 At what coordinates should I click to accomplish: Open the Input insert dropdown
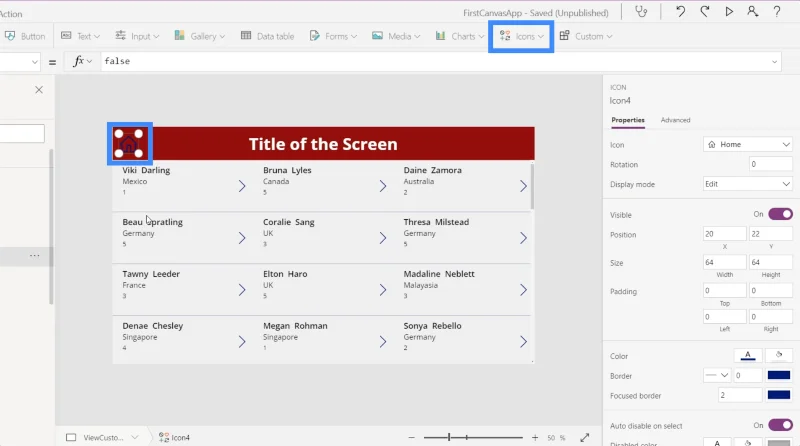137,36
